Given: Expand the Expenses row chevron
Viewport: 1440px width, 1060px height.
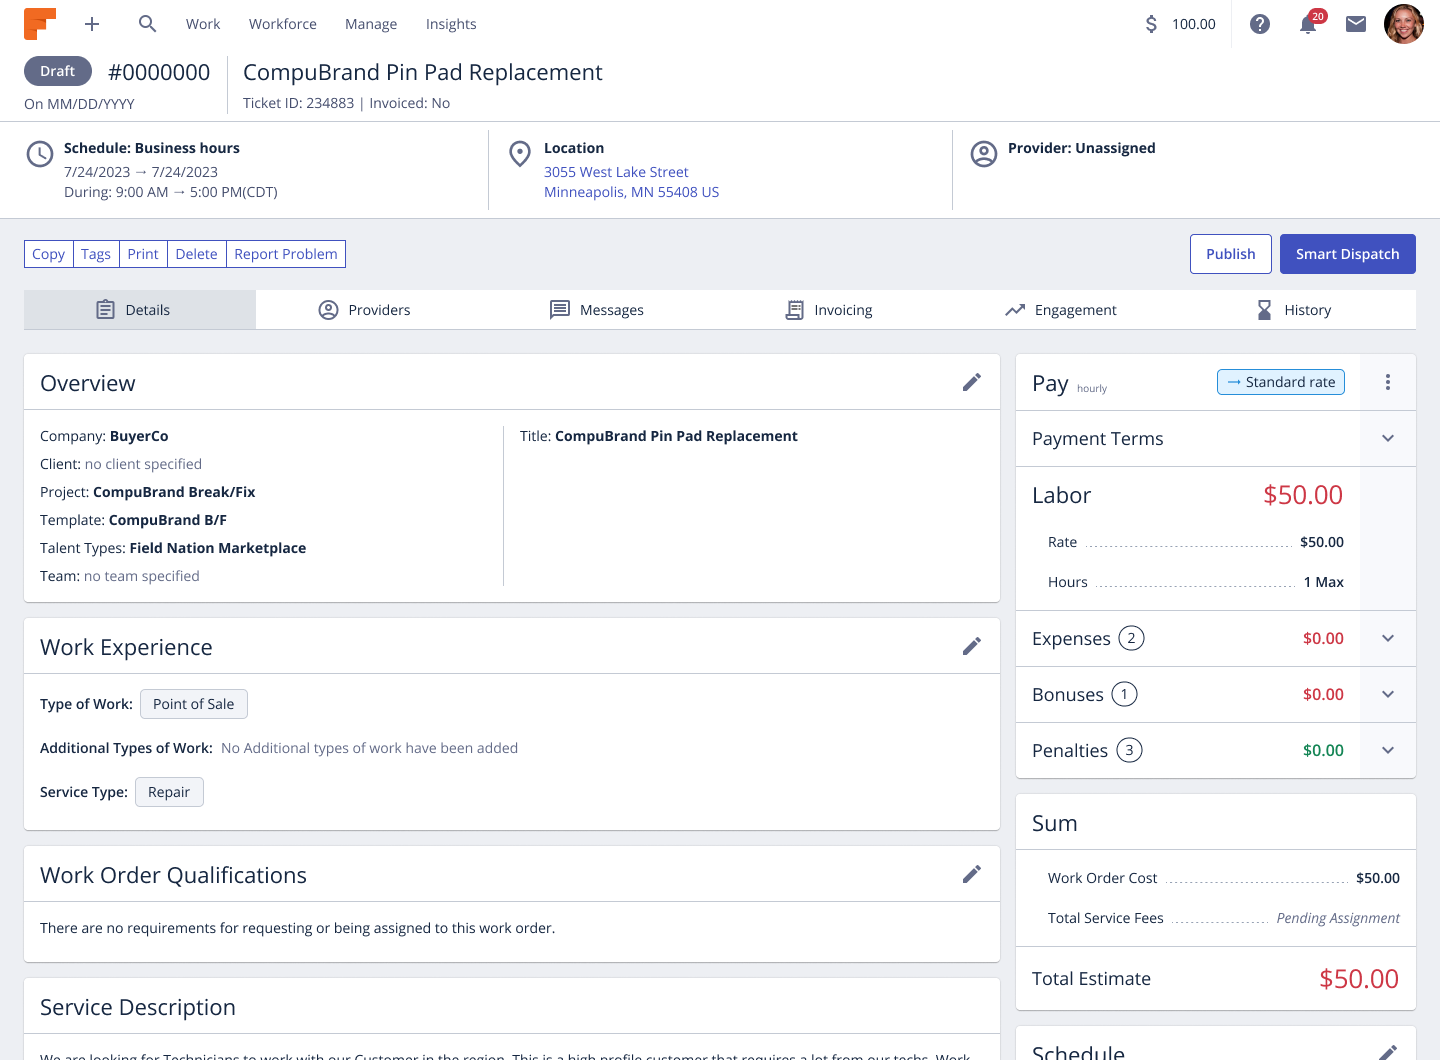Looking at the screenshot, I should [1388, 638].
